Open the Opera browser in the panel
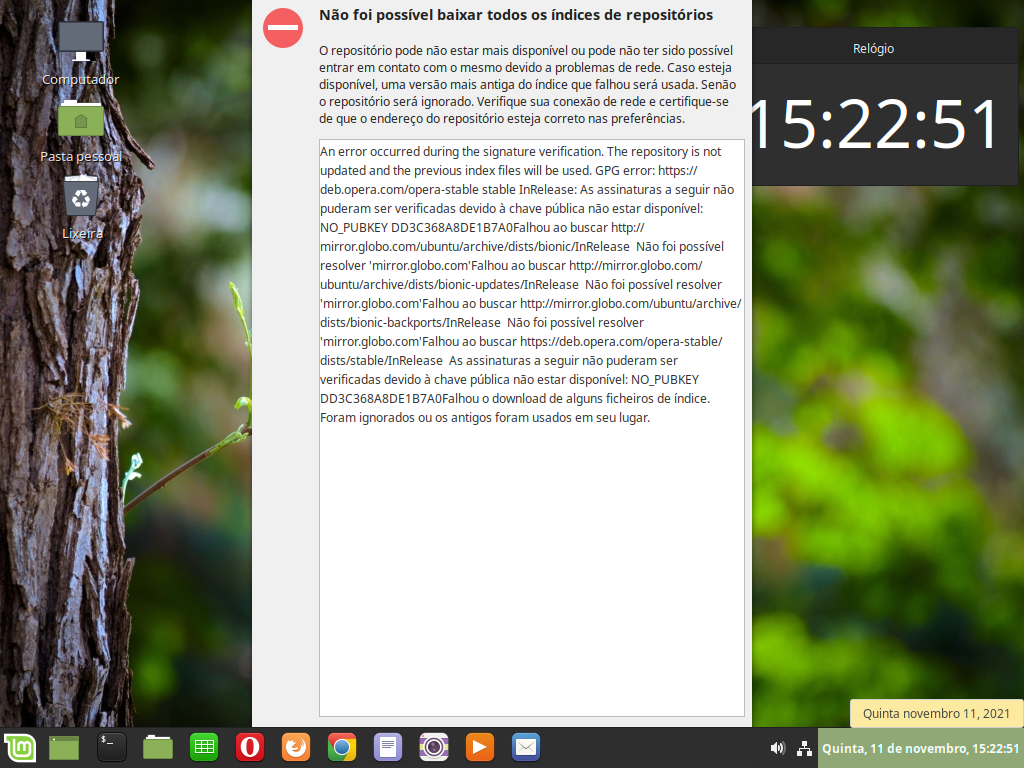This screenshot has height=768, width=1024. [249, 747]
